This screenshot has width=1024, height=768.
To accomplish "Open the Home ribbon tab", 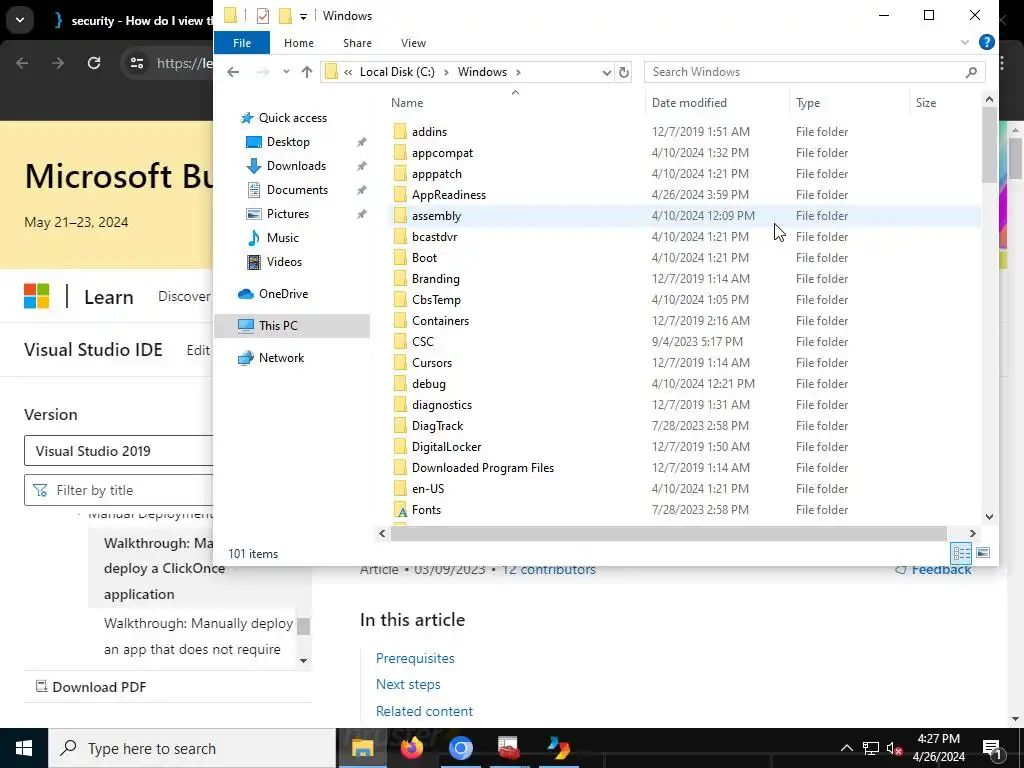I will click(x=298, y=43).
